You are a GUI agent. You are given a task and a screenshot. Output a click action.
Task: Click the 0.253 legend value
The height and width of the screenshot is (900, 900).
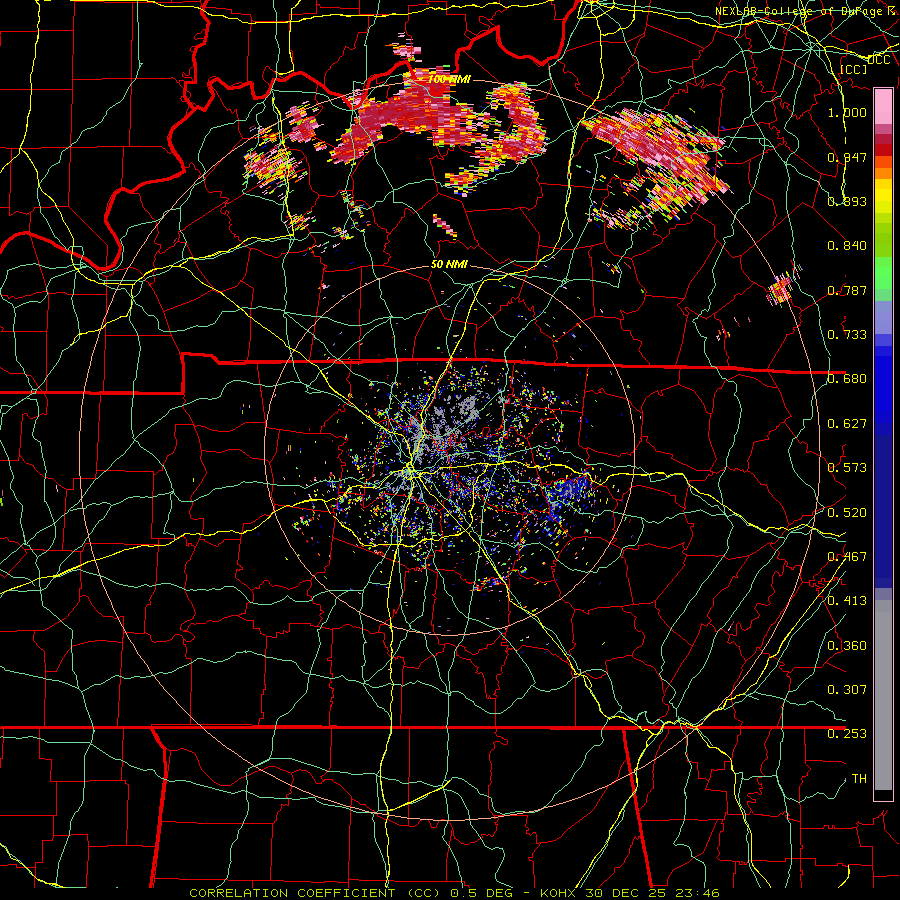point(847,734)
